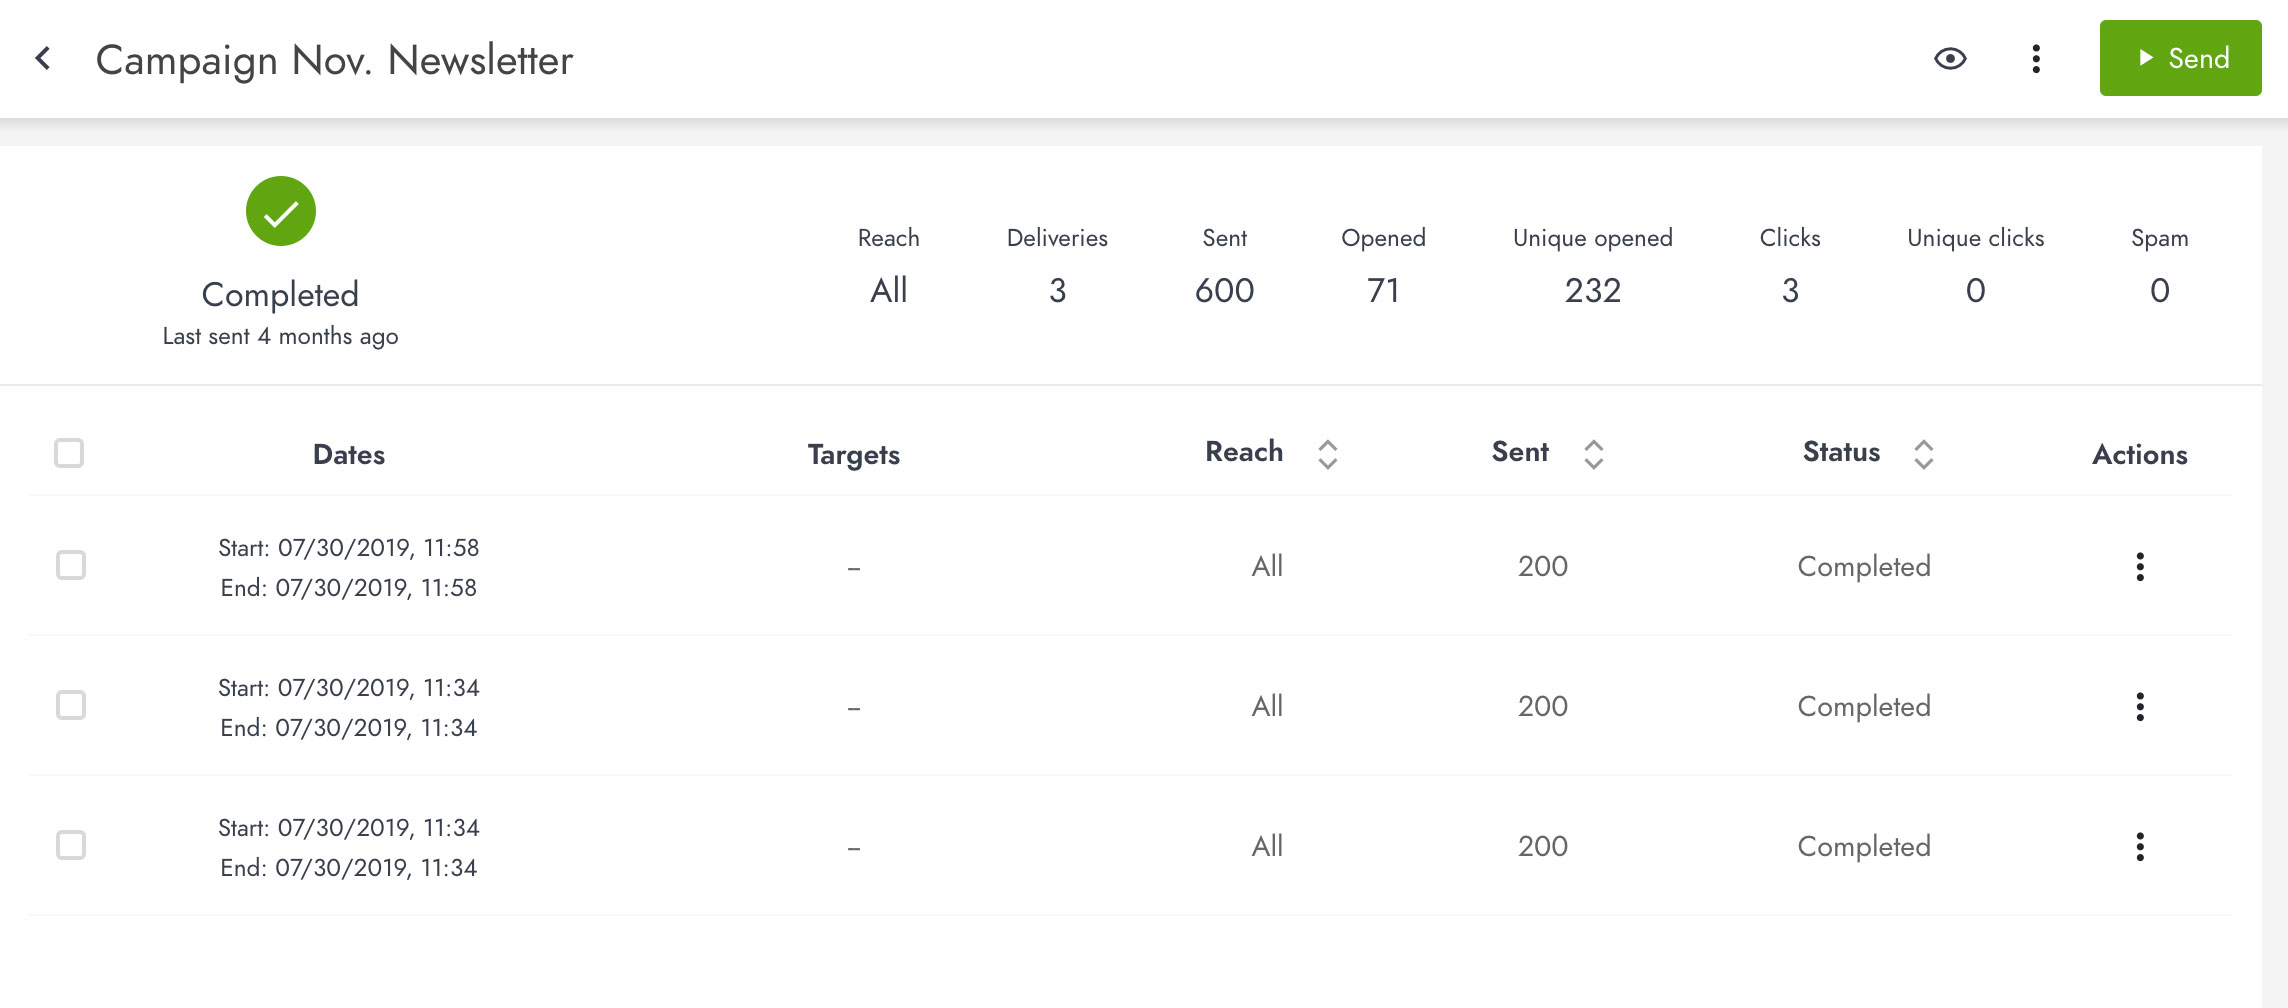2288x1008 pixels.
Task: Click the Targets column header
Action: coord(854,455)
